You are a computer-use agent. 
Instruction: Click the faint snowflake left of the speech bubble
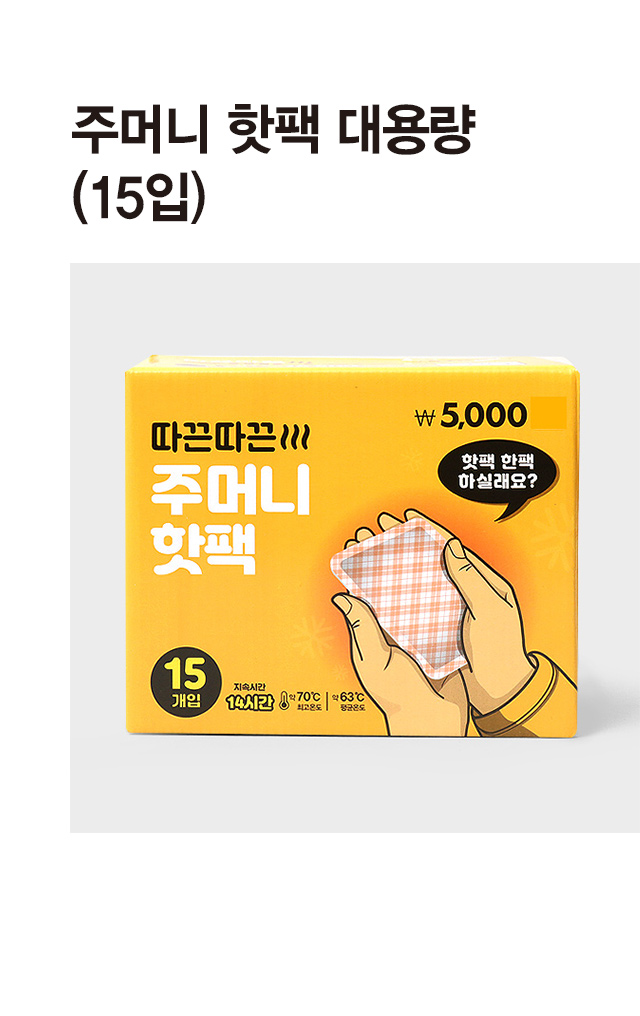pyautogui.click(x=410, y=459)
